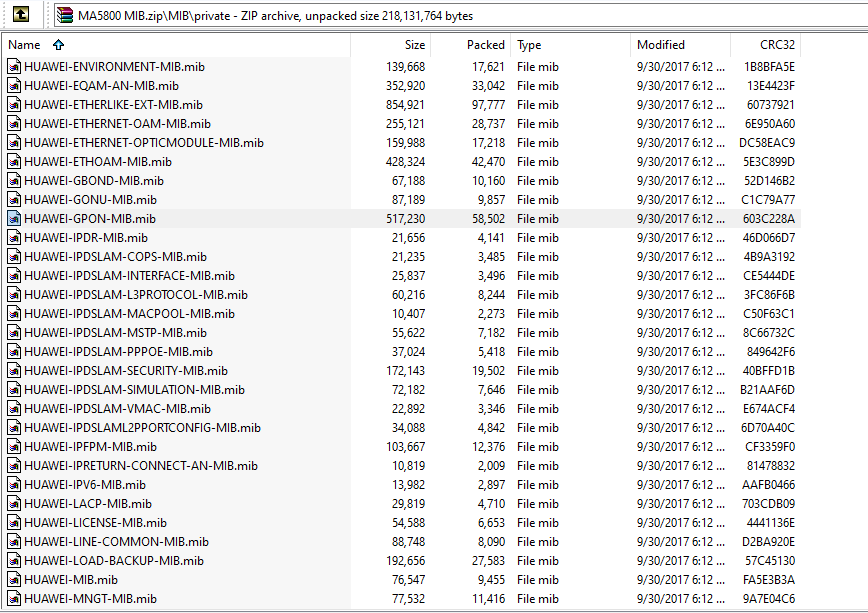Image resolution: width=868 pixels, height=613 pixels.
Task: Select the HUAWEI-ETHERNET-OAM-MIB.mib file icon
Action: pos(14,124)
